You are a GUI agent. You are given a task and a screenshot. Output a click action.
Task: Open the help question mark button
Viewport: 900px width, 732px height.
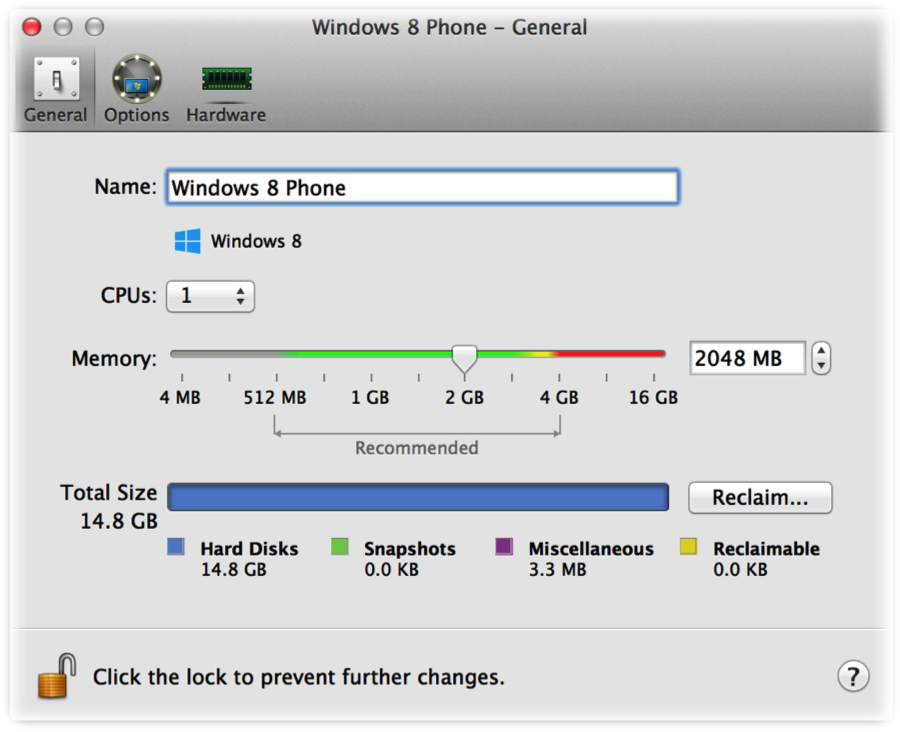(853, 676)
